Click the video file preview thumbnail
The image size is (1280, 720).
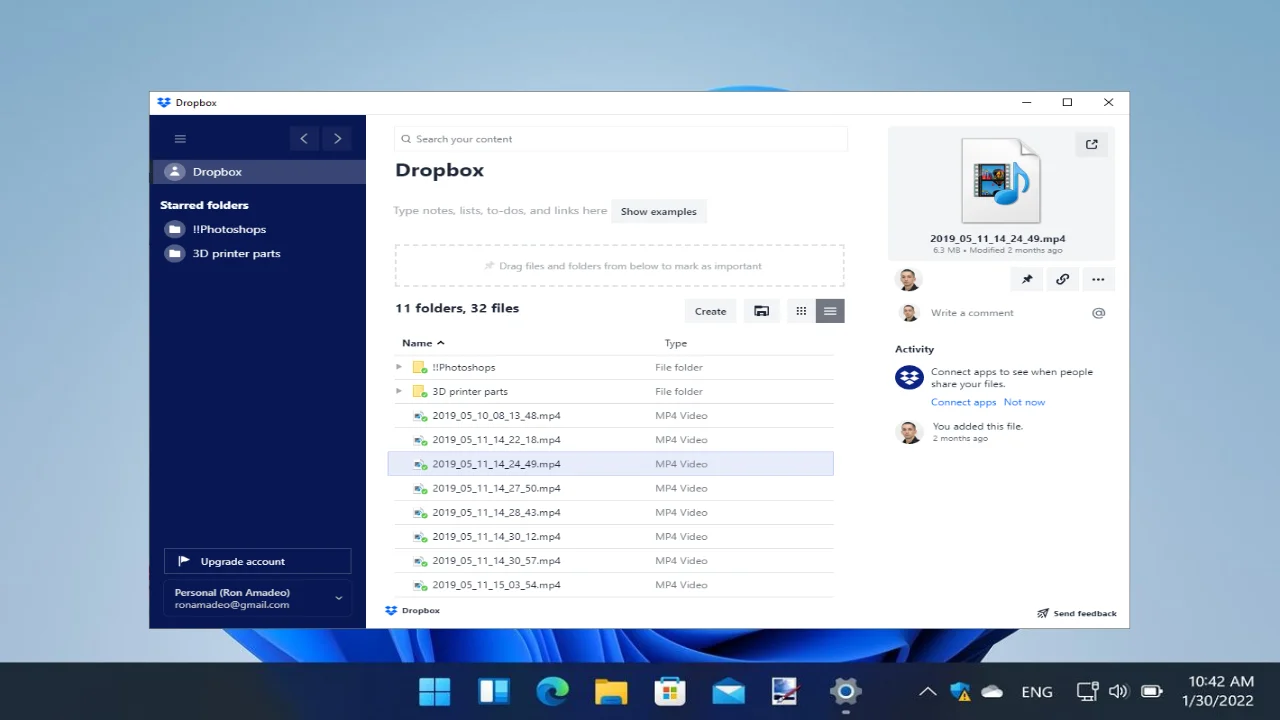point(1001,181)
